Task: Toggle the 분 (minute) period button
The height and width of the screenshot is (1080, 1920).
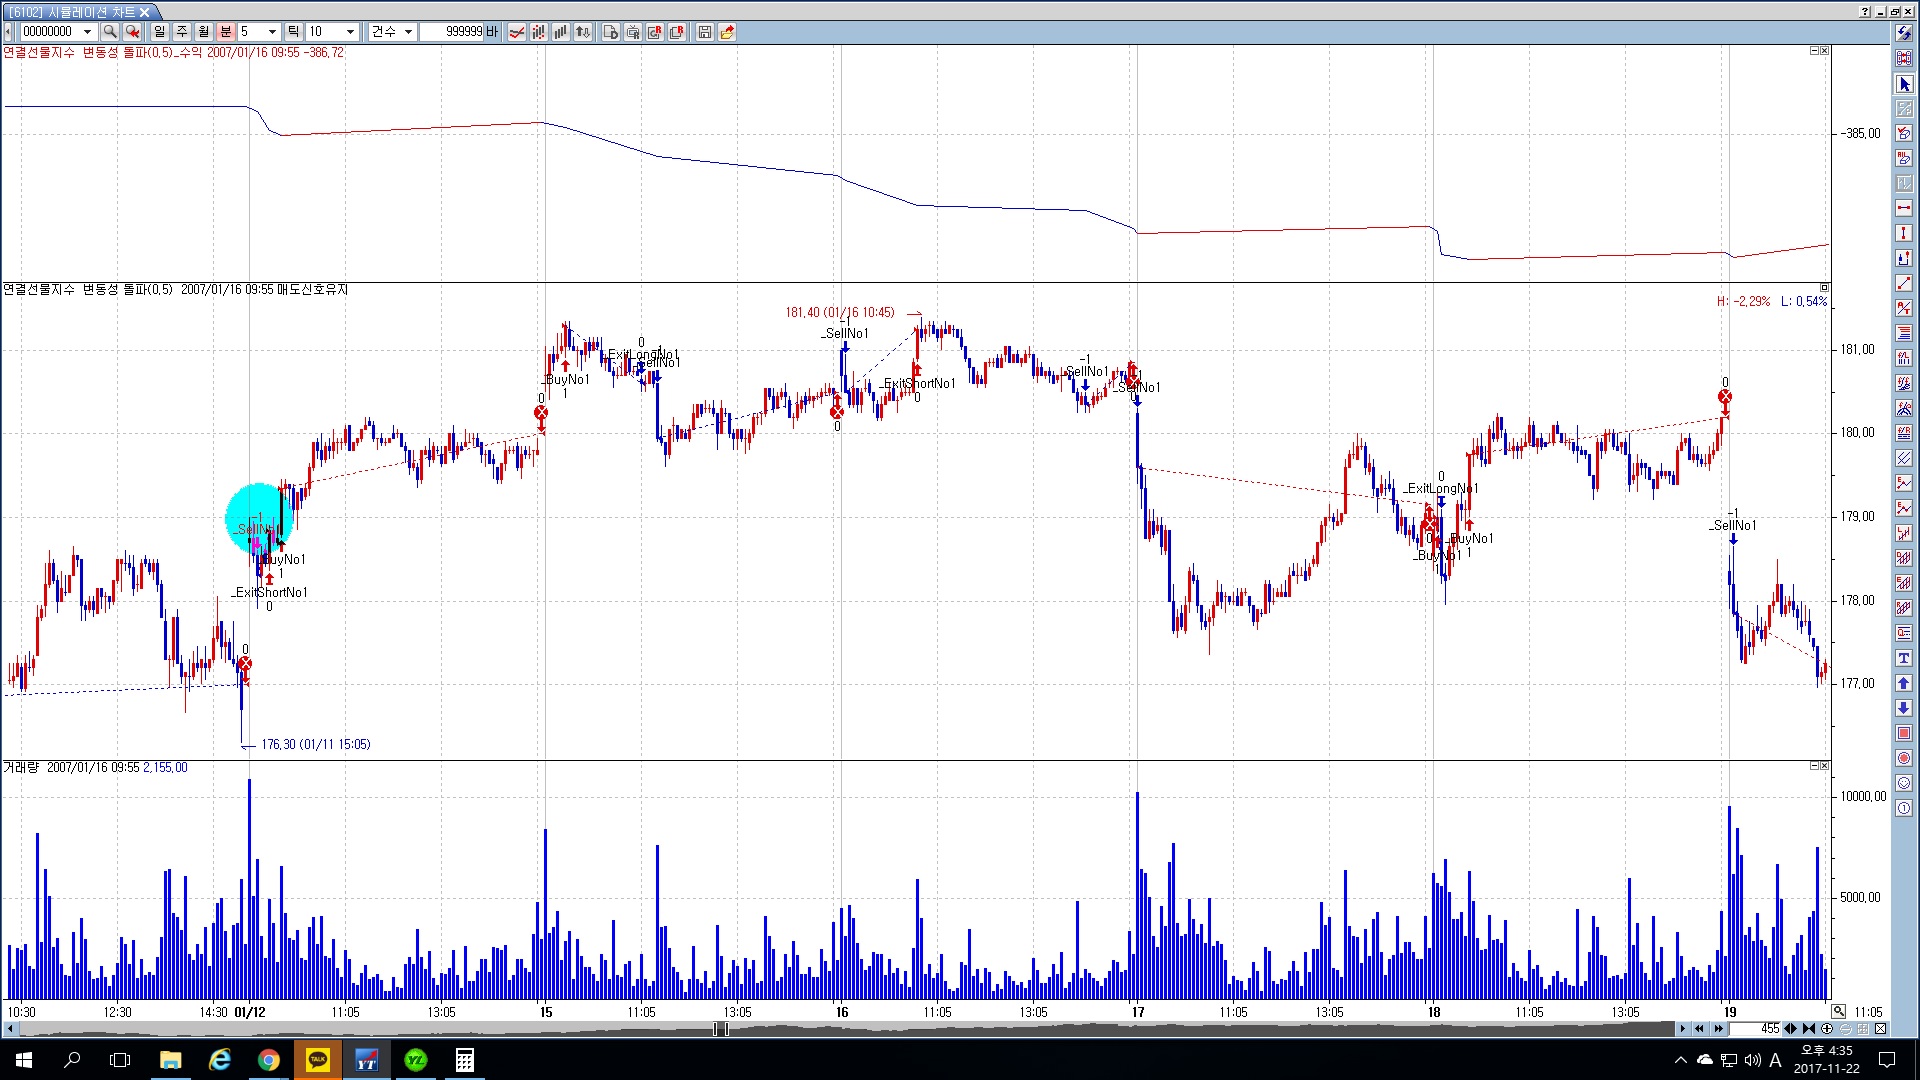Action: [226, 32]
